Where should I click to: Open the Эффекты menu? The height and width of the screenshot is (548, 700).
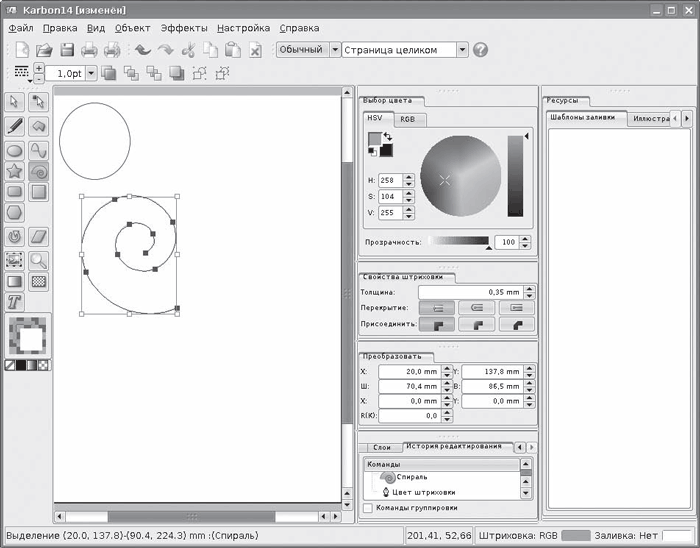(184, 28)
